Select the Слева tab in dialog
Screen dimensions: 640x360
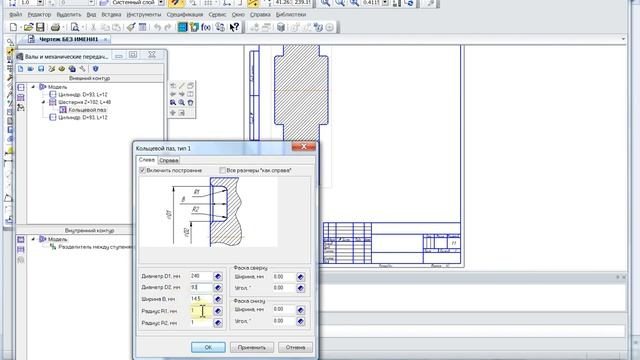coord(147,160)
